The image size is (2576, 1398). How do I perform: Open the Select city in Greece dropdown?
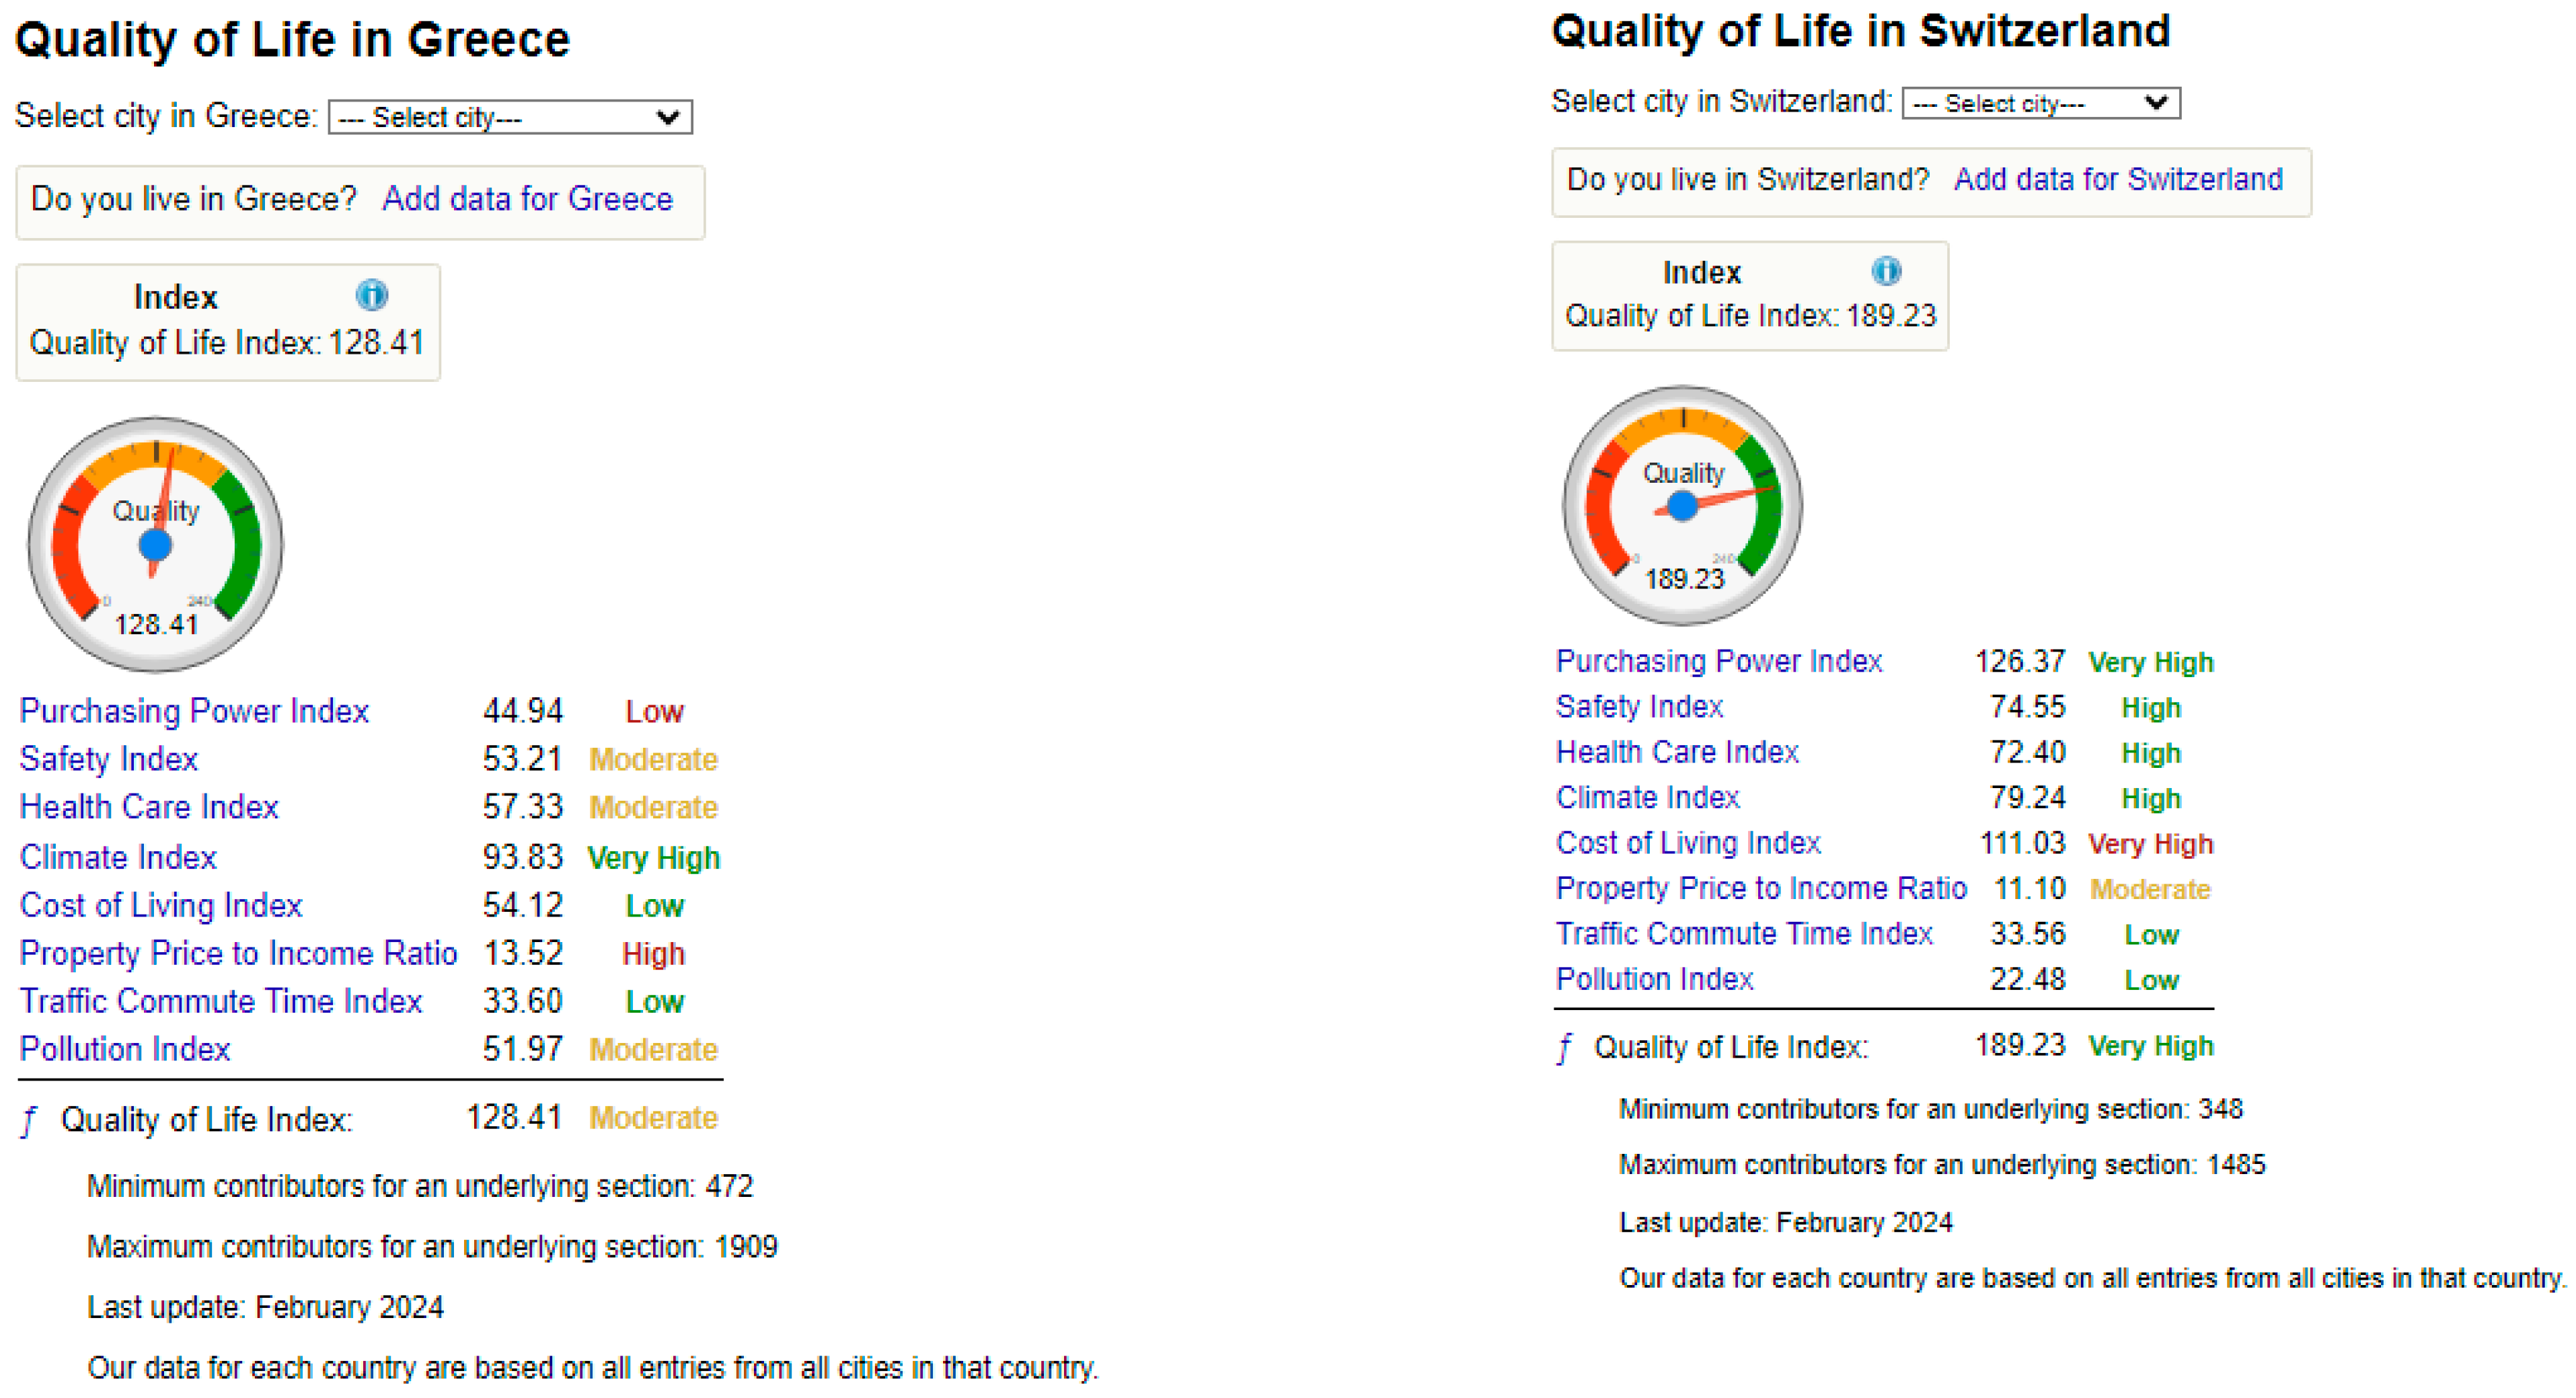coord(510,118)
